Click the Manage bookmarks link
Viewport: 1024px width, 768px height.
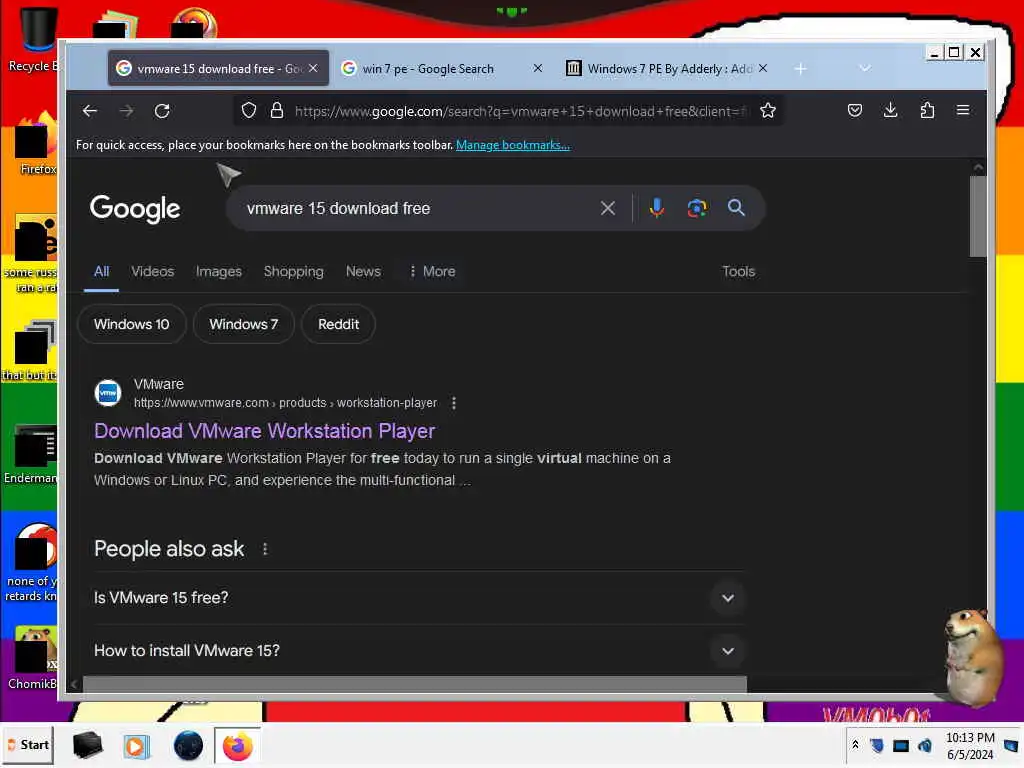pos(513,145)
